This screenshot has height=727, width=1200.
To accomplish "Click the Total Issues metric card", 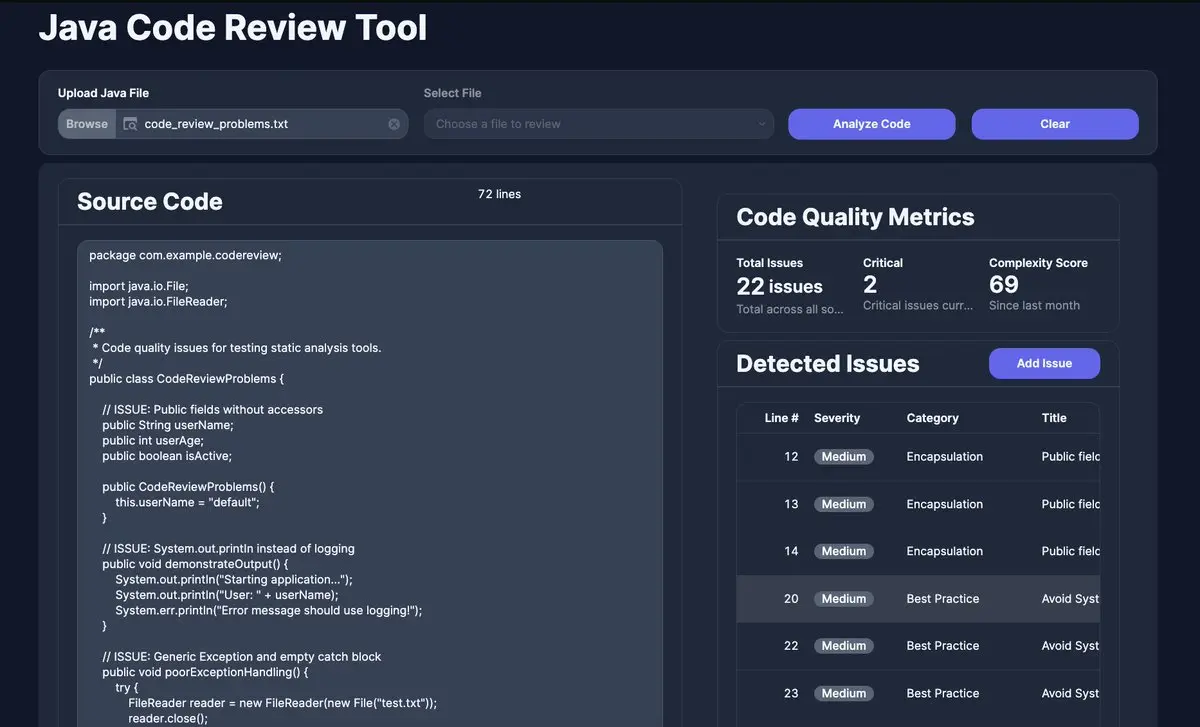I will (x=790, y=286).
